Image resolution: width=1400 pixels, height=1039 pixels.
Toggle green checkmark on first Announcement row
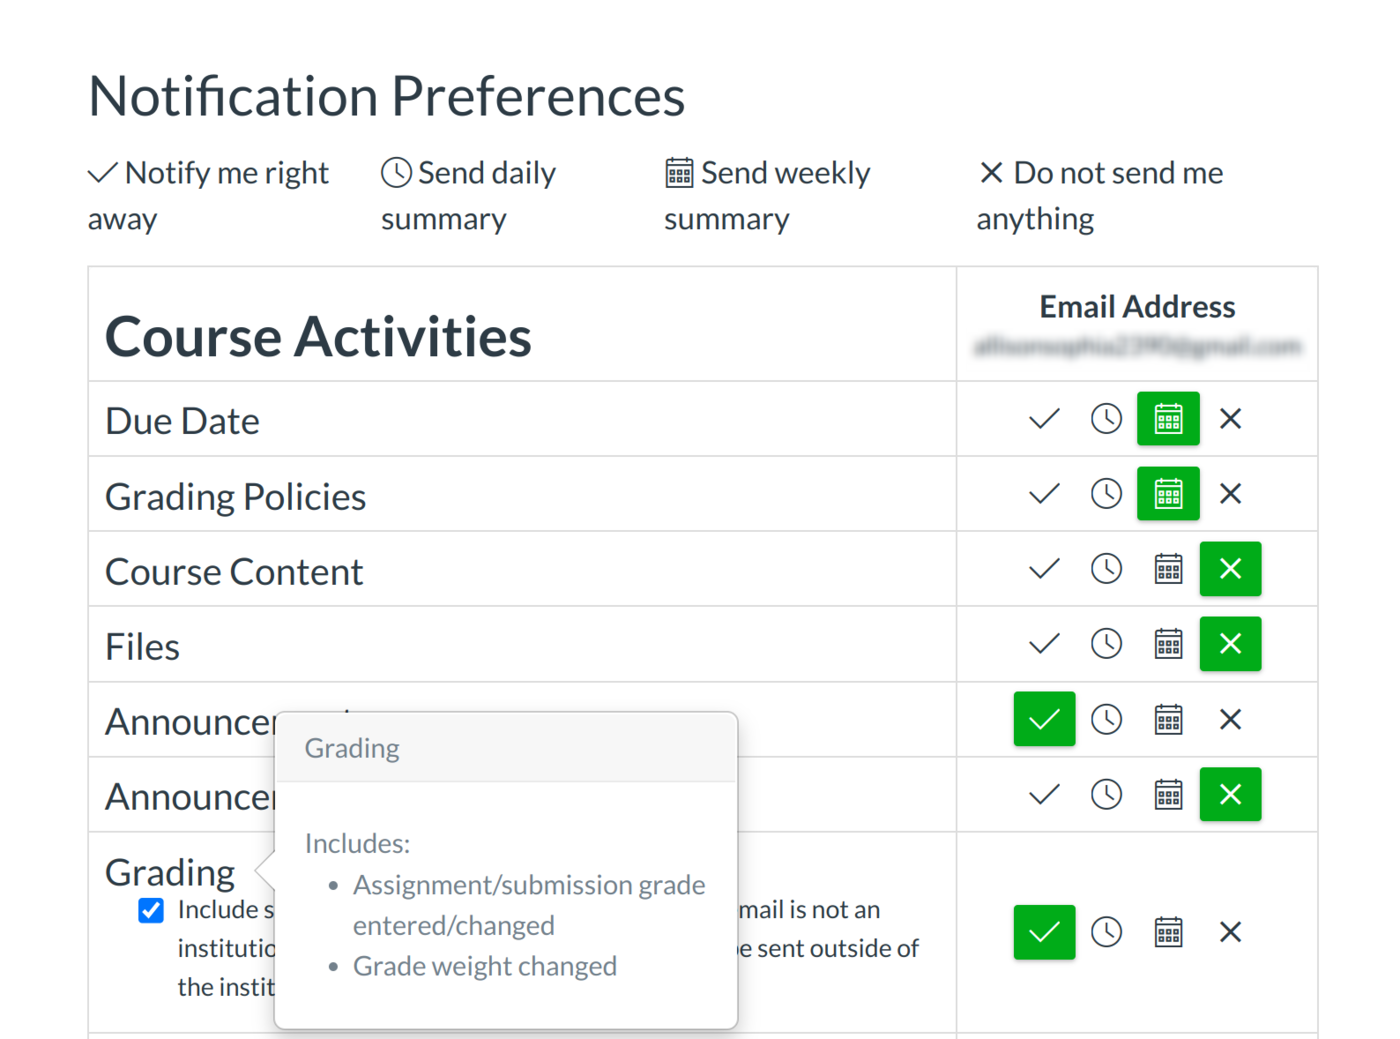click(1044, 719)
